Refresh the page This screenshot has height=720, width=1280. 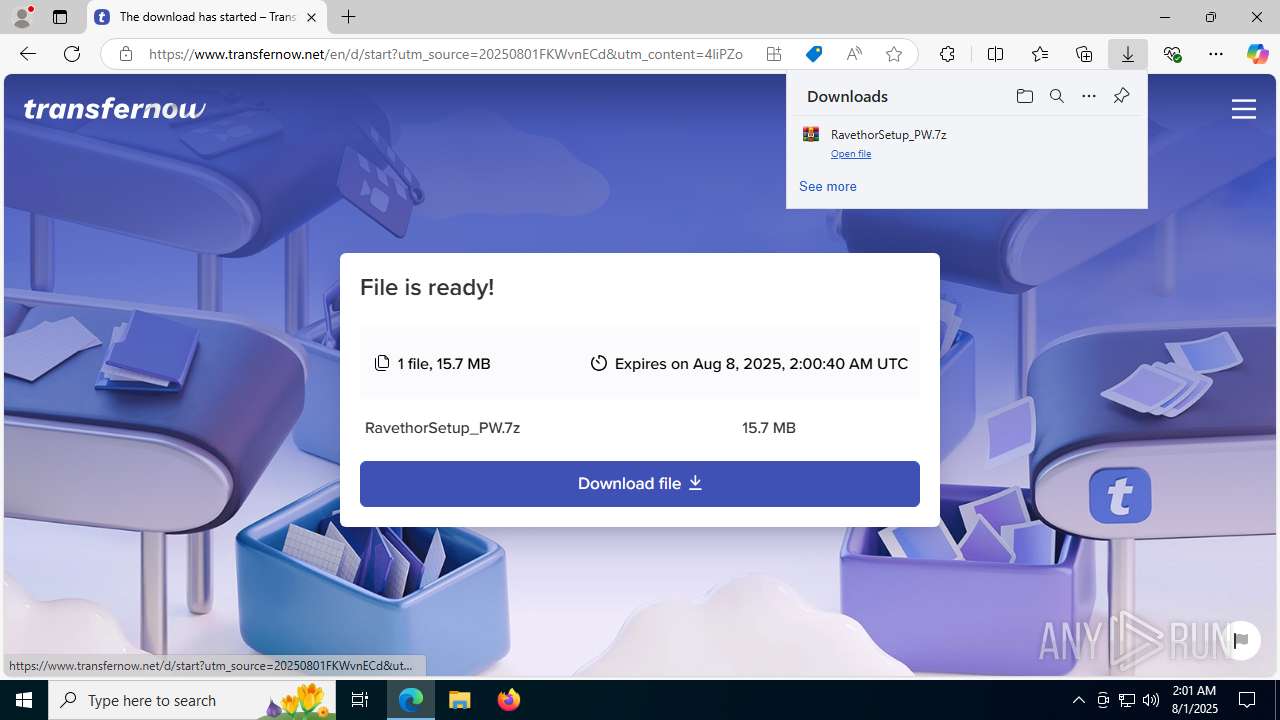[x=72, y=54]
